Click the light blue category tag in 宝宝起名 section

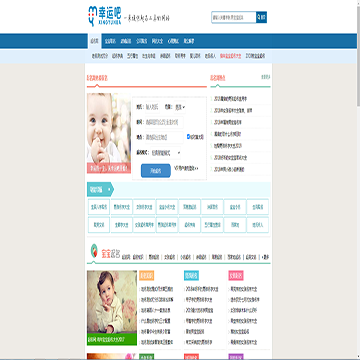click(x=191, y=275)
